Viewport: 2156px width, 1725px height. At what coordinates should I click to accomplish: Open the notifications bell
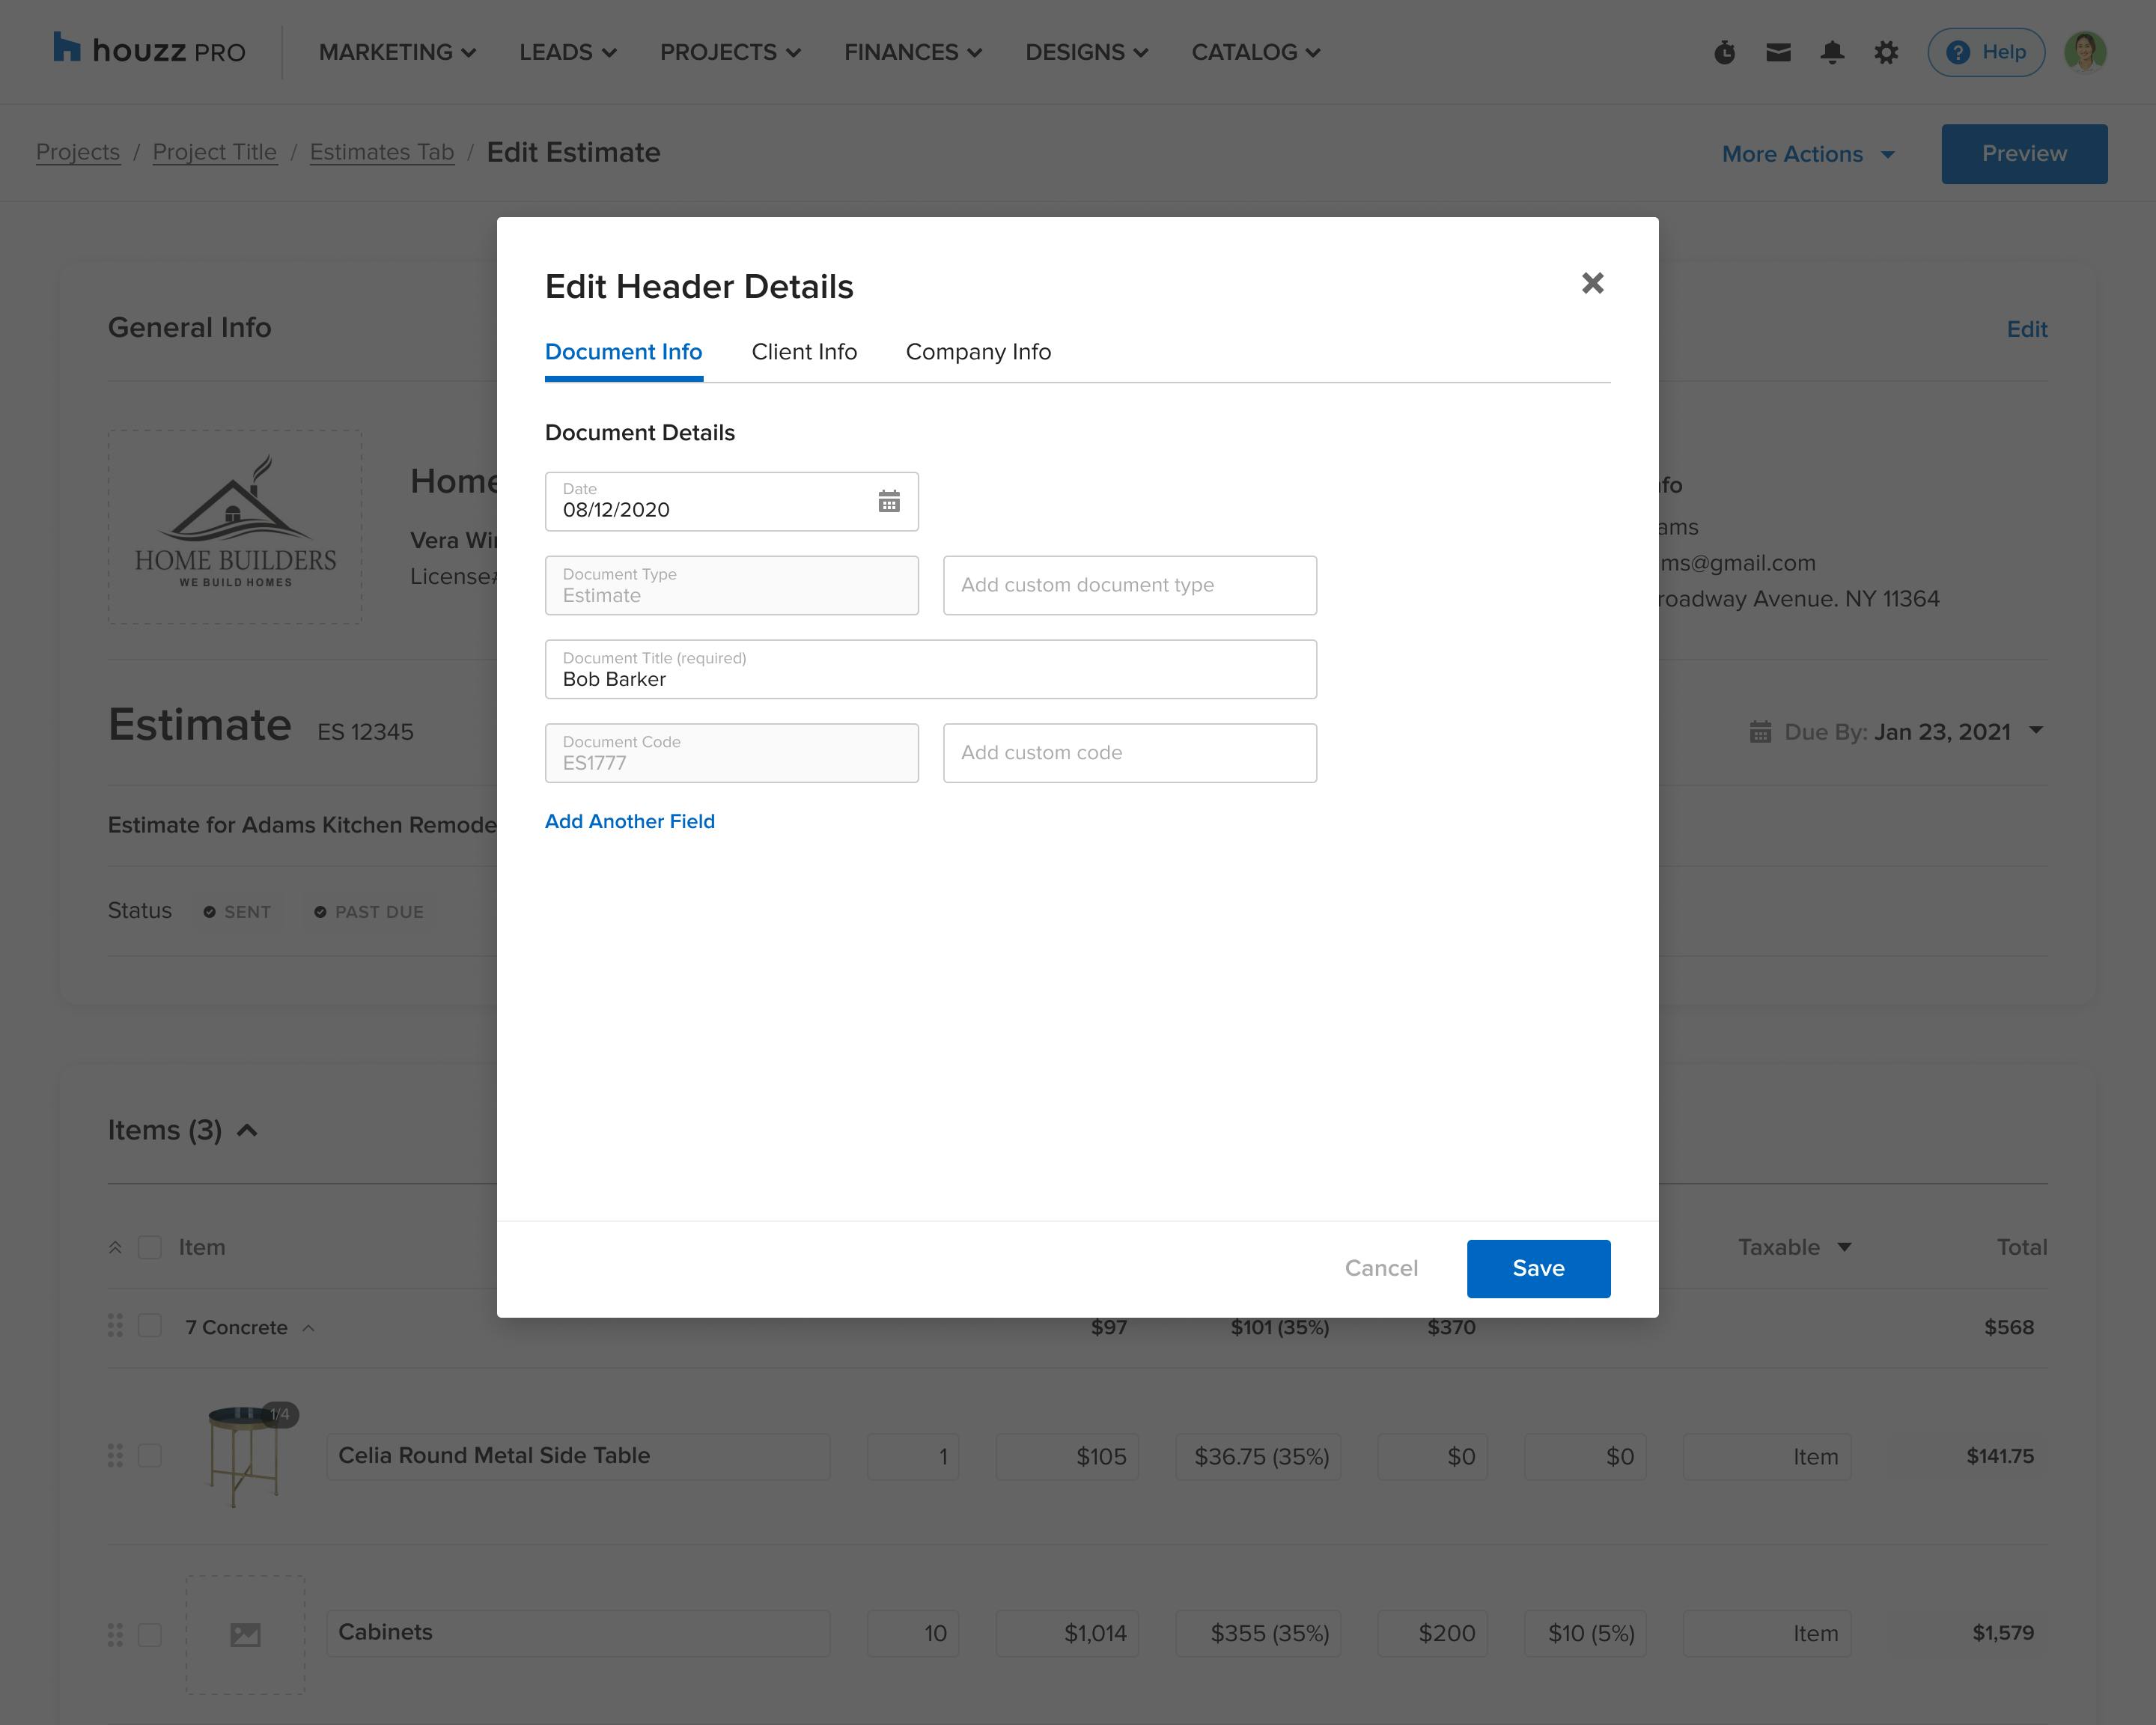tap(1832, 52)
